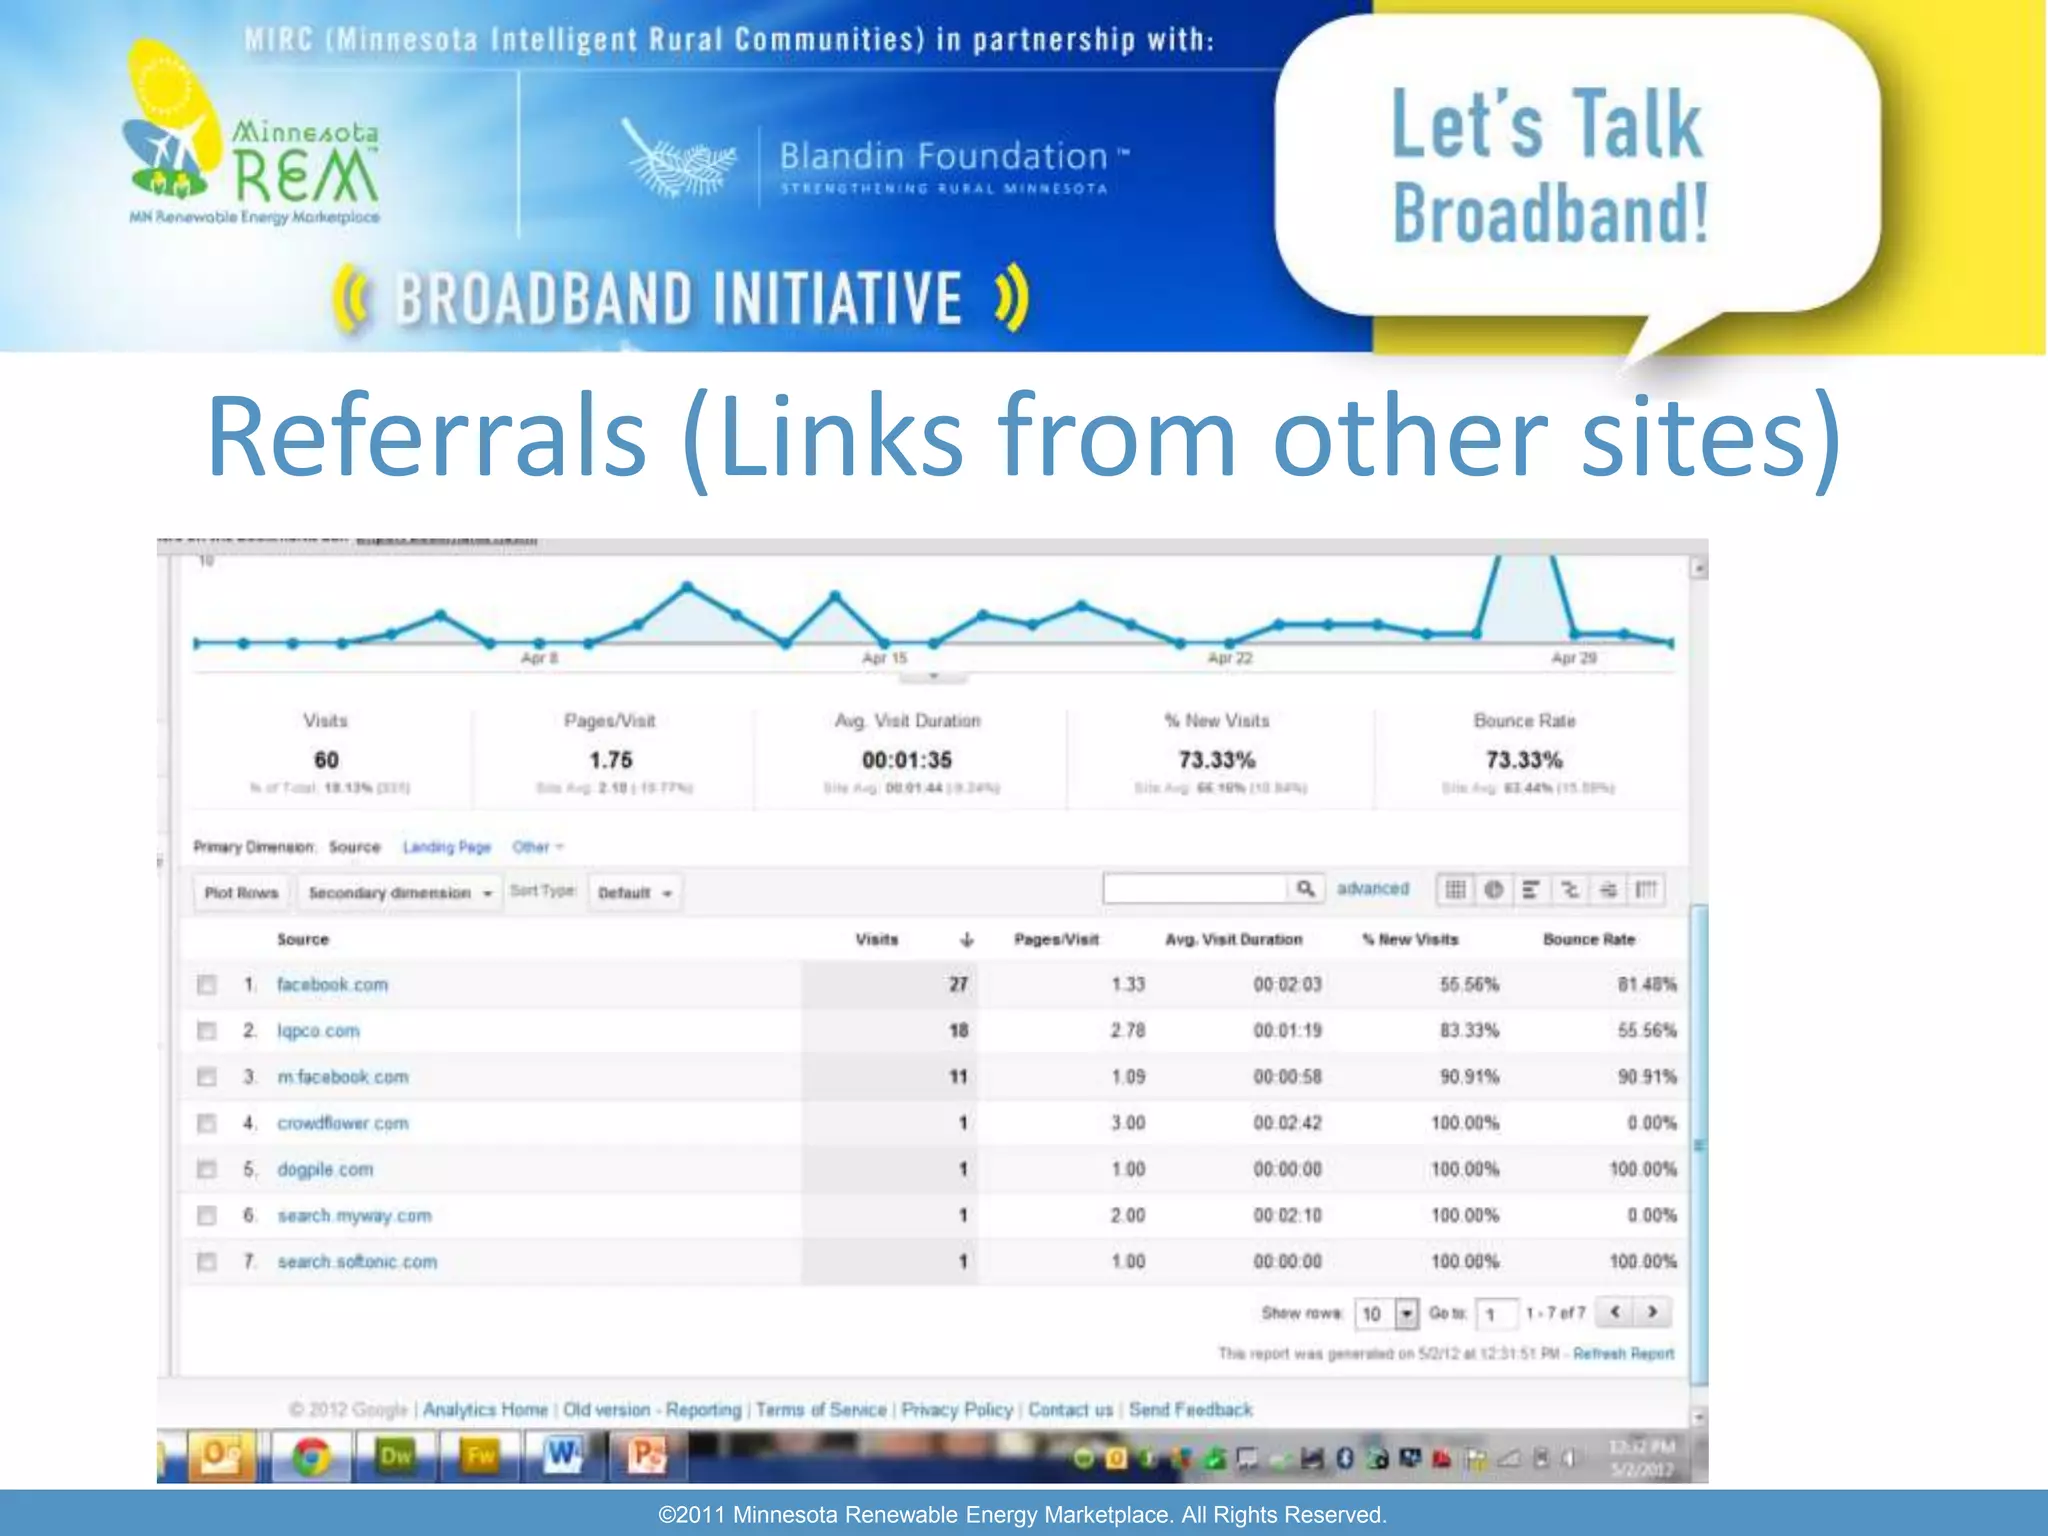Image resolution: width=2048 pixels, height=1536 pixels.
Task: Open Word from the taskbar
Action: (x=562, y=1457)
